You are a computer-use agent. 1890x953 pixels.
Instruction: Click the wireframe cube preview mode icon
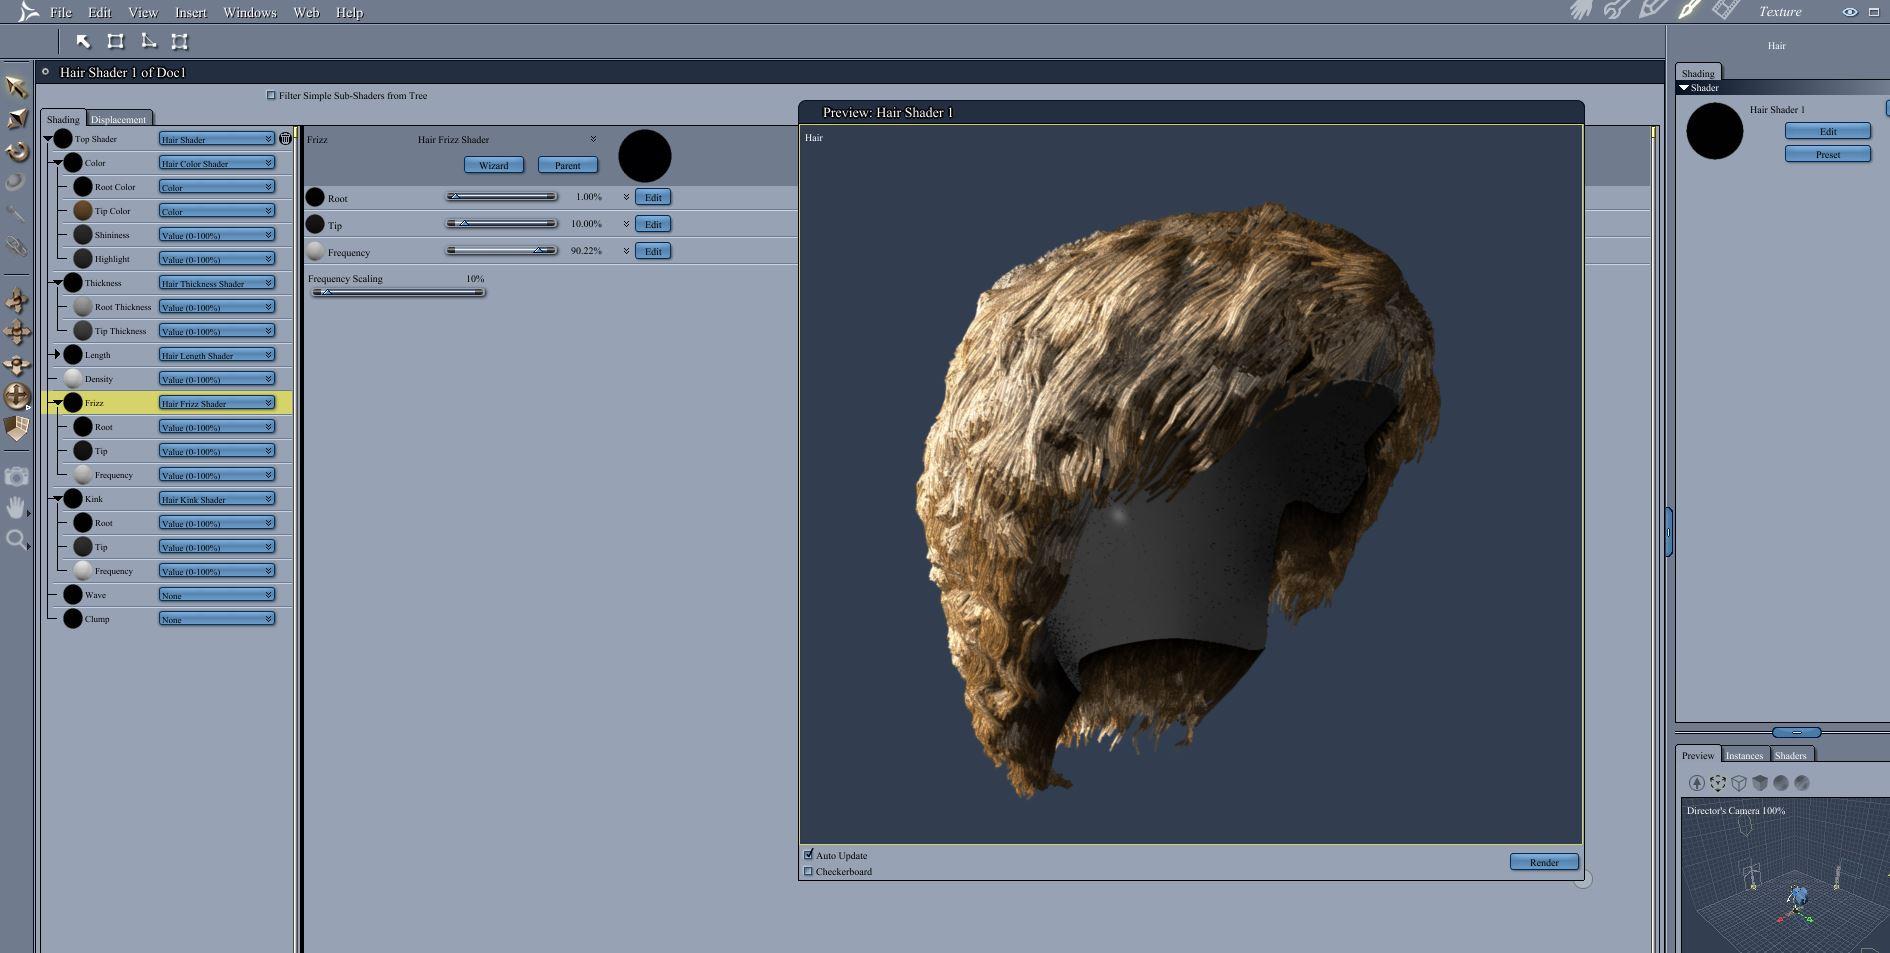1739,783
